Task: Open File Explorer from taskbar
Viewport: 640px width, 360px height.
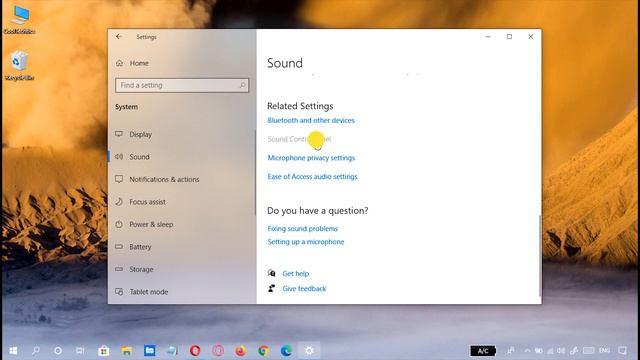Action: (127, 351)
